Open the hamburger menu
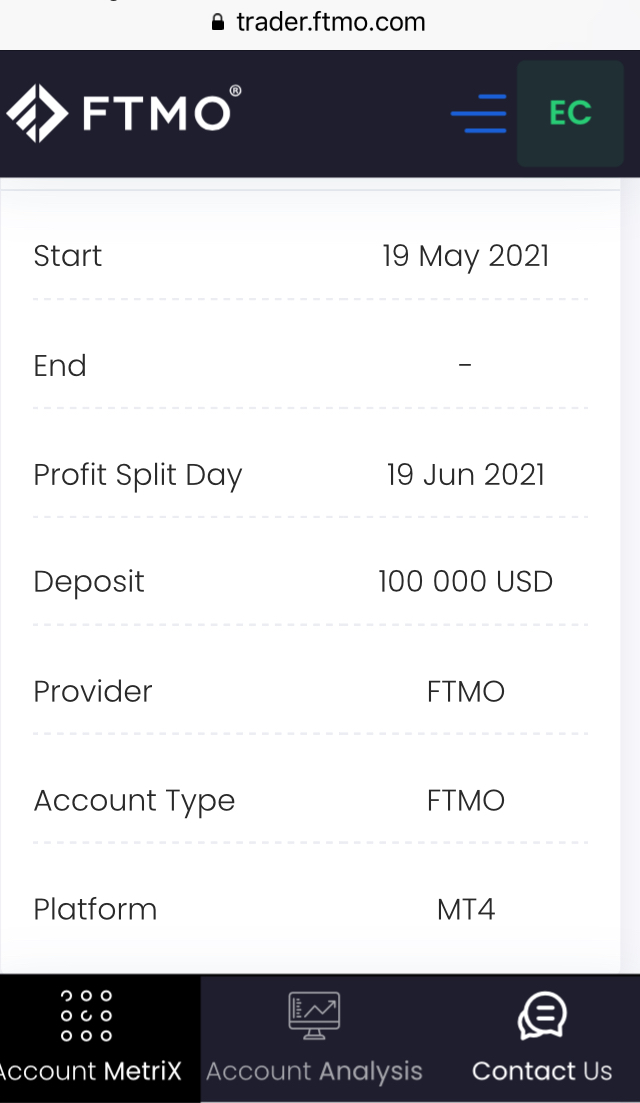Viewport: 640px width, 1103px height. 478,113
